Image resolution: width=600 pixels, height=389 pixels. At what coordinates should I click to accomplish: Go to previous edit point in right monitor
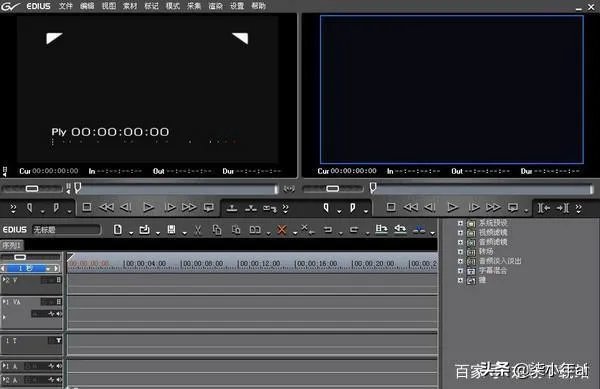[x=544, y=208]
